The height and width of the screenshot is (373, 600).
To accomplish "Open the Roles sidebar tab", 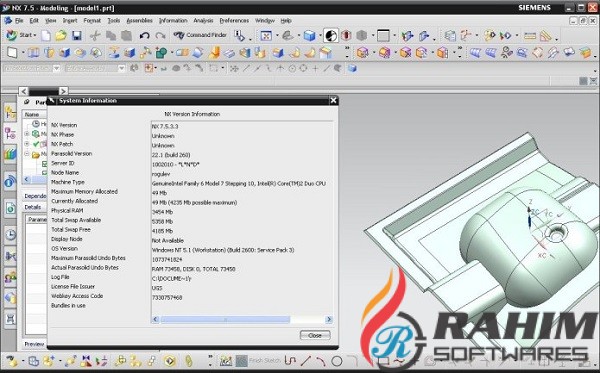I will 10,277.
